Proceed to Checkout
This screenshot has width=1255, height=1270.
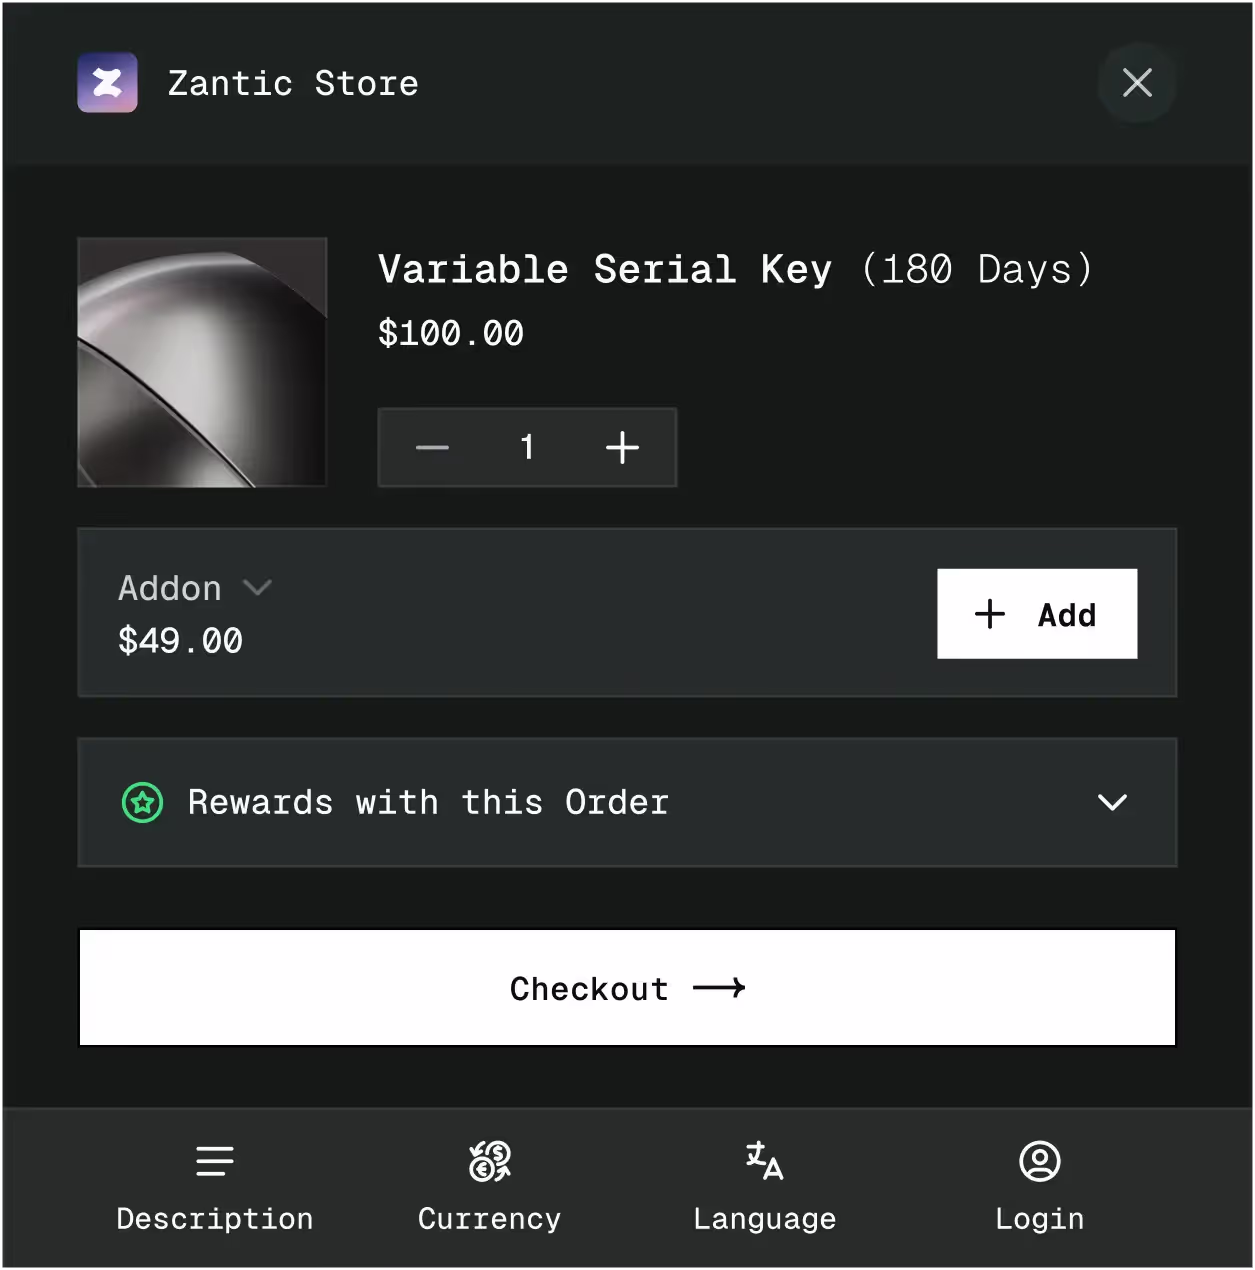(627, 988)
